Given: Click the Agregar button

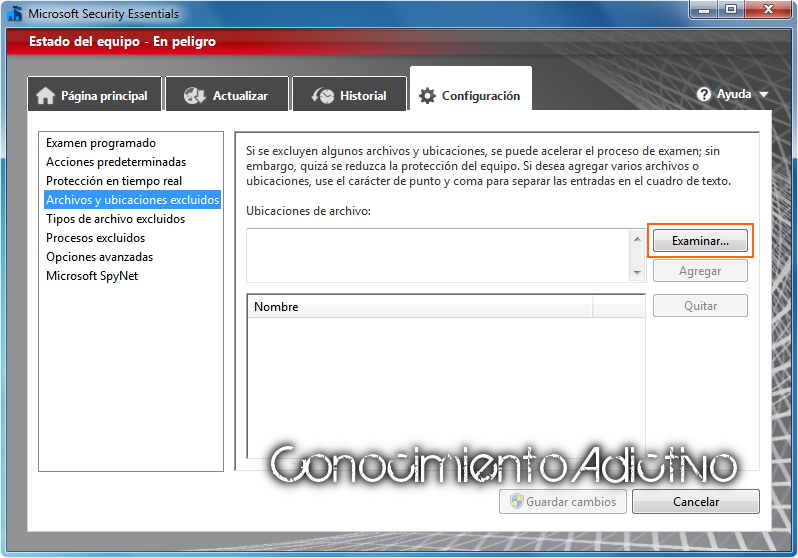Looking at the screenshot, I should click(700, 271).
